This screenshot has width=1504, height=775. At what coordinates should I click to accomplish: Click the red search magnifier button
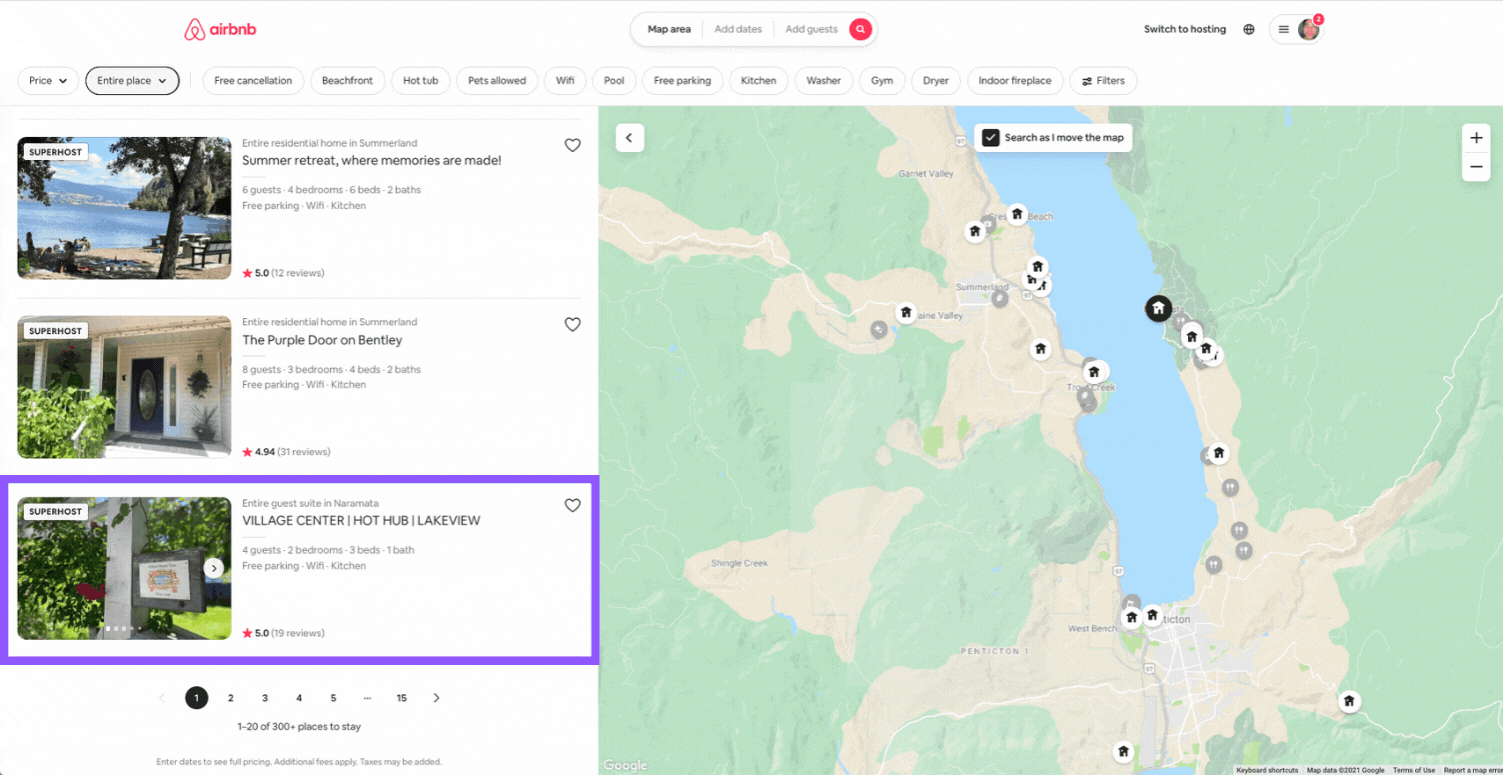(x=860, y=30)
